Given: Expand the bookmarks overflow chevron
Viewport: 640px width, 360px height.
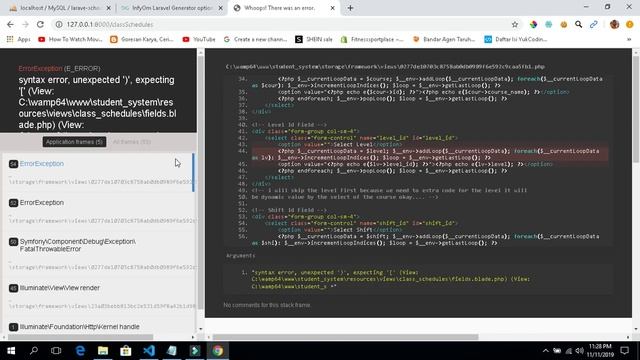Looking at the screenshot, I should [x=629, y=39].
